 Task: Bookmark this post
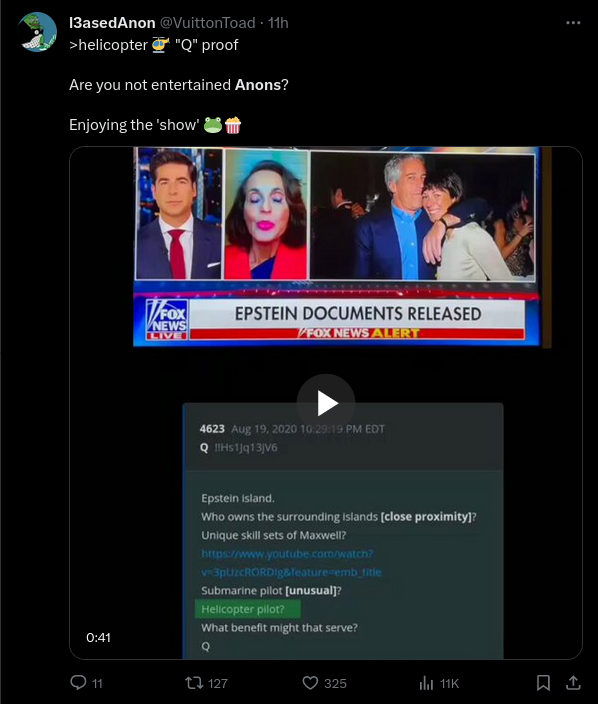point(543,683)
